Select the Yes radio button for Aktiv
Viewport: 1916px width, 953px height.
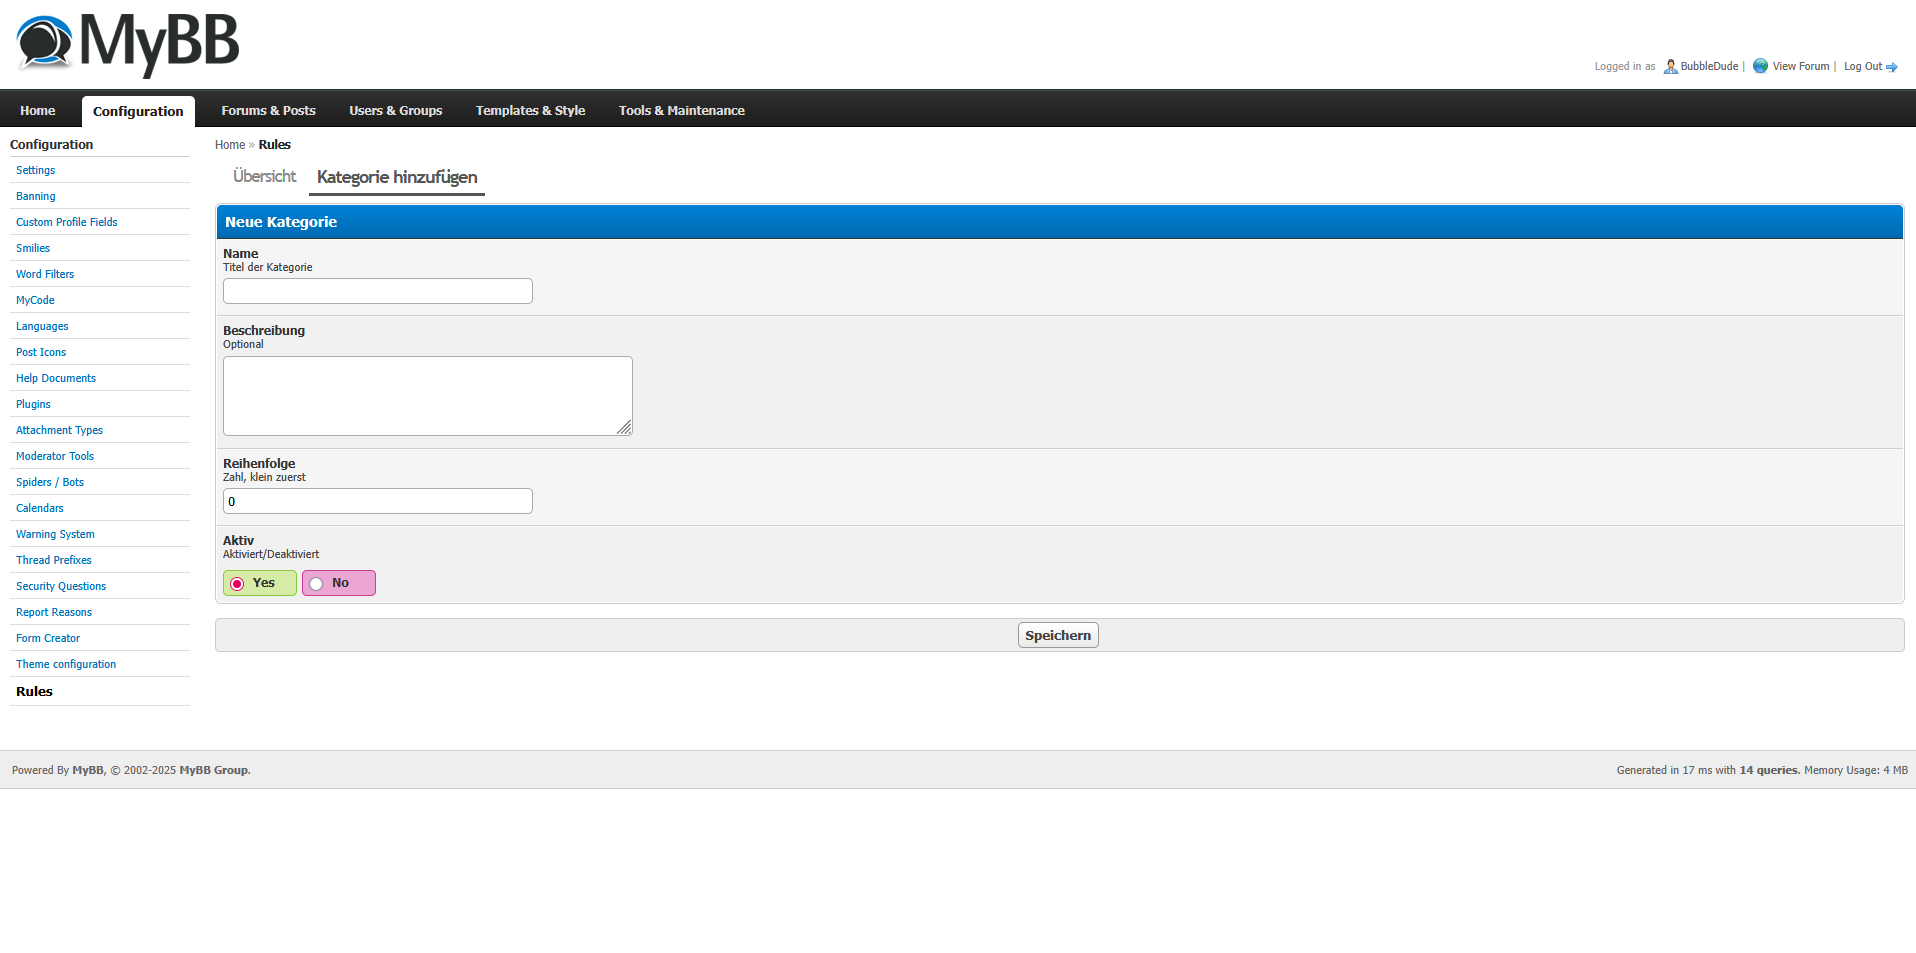(x=237, y=584)
